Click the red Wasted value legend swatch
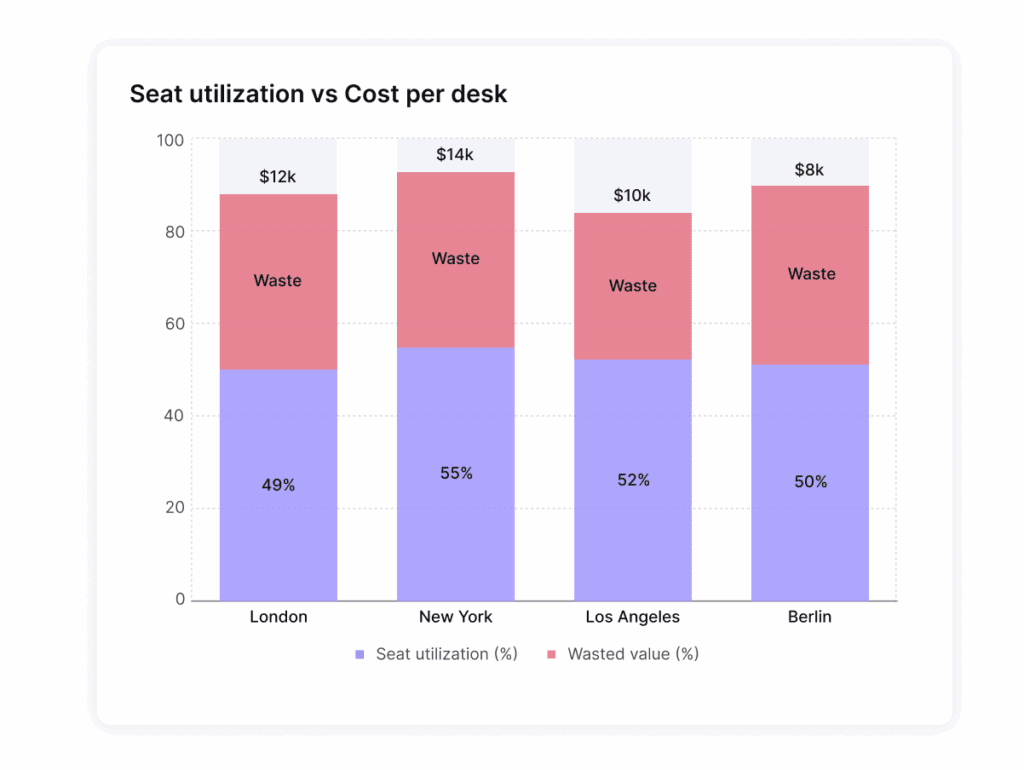This screenshot has height=770, width=1024. (551, 655)
